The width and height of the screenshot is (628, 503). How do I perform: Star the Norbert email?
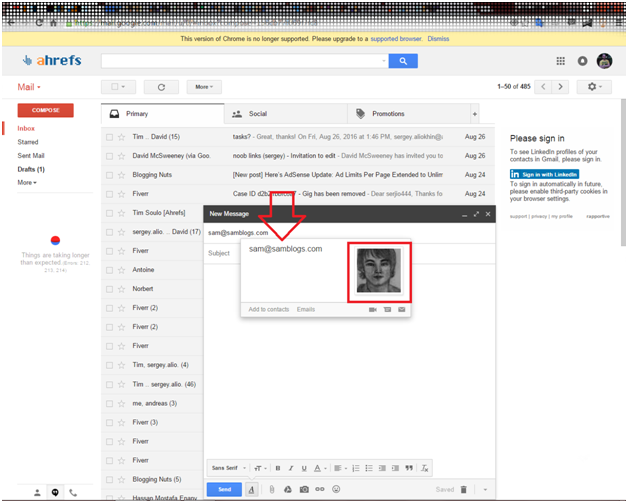tap(121, 289)
